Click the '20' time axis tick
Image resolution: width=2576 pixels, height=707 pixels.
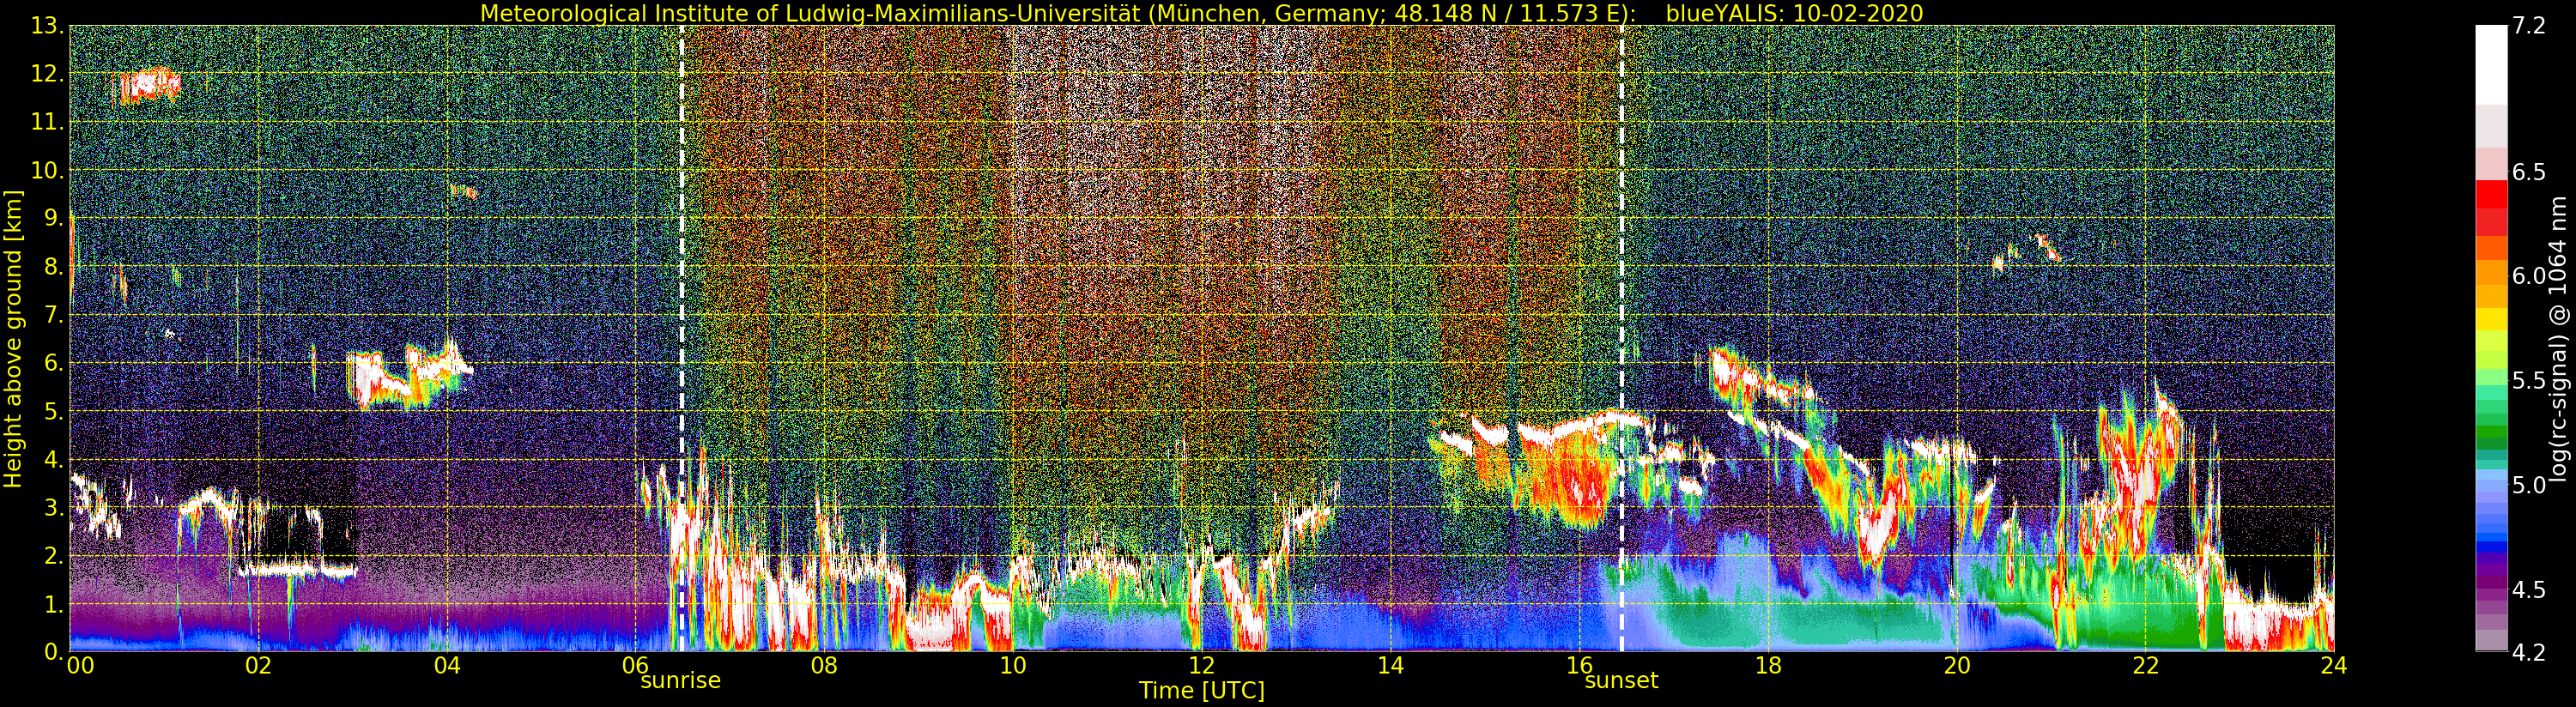tap(1957, 665)
